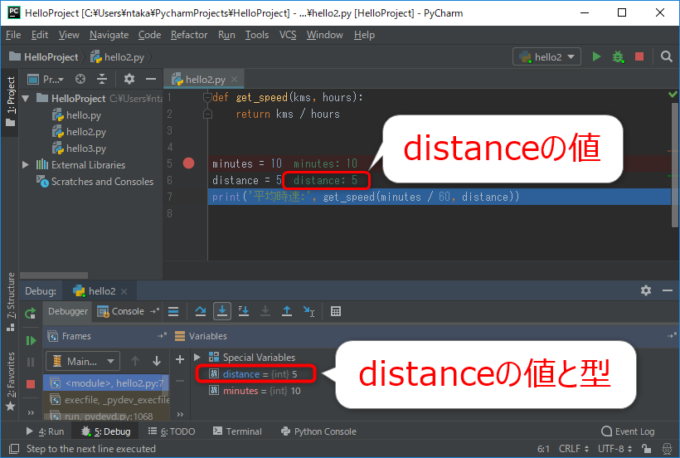
Task: Expand the Special Variables node
Action: 199,357
